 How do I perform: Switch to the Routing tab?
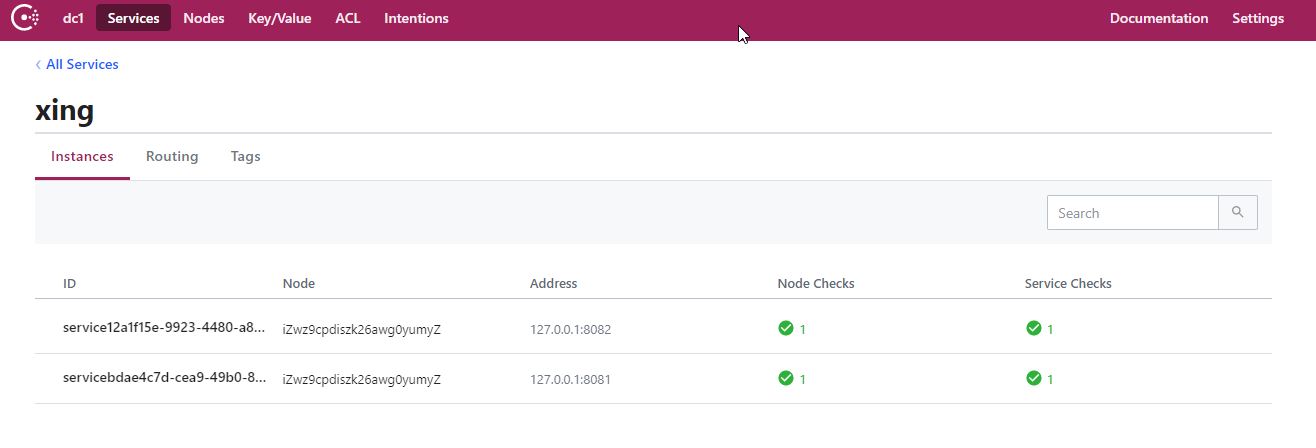pyautogui.click(x=172, y=157)
